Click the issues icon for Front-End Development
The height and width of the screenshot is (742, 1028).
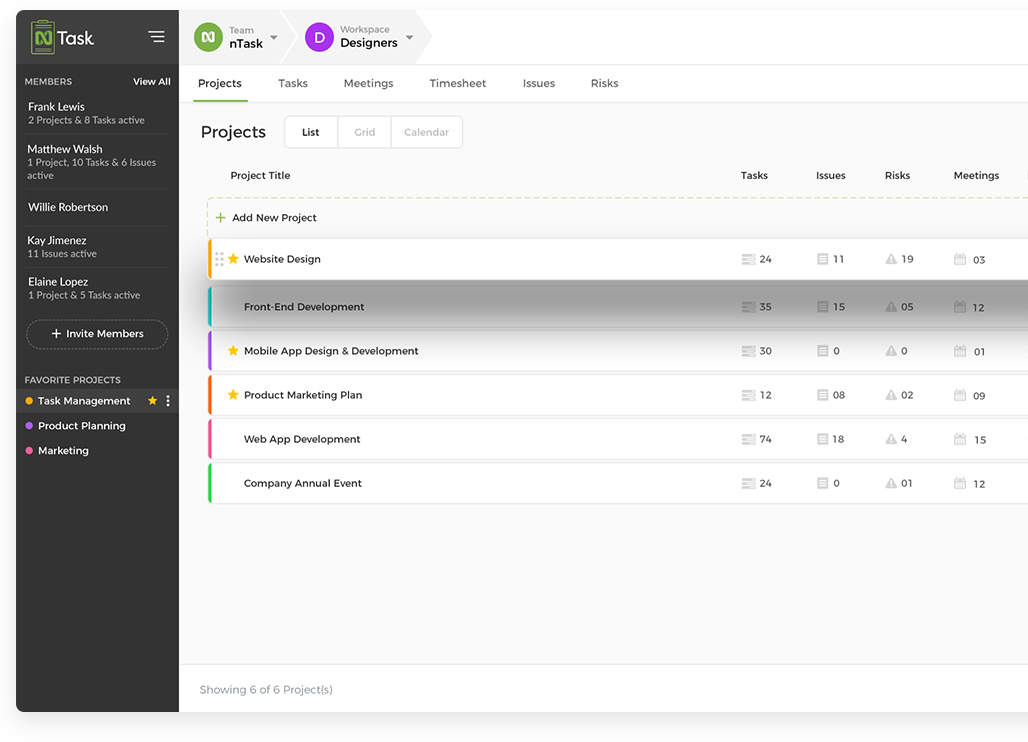[822, 307]
